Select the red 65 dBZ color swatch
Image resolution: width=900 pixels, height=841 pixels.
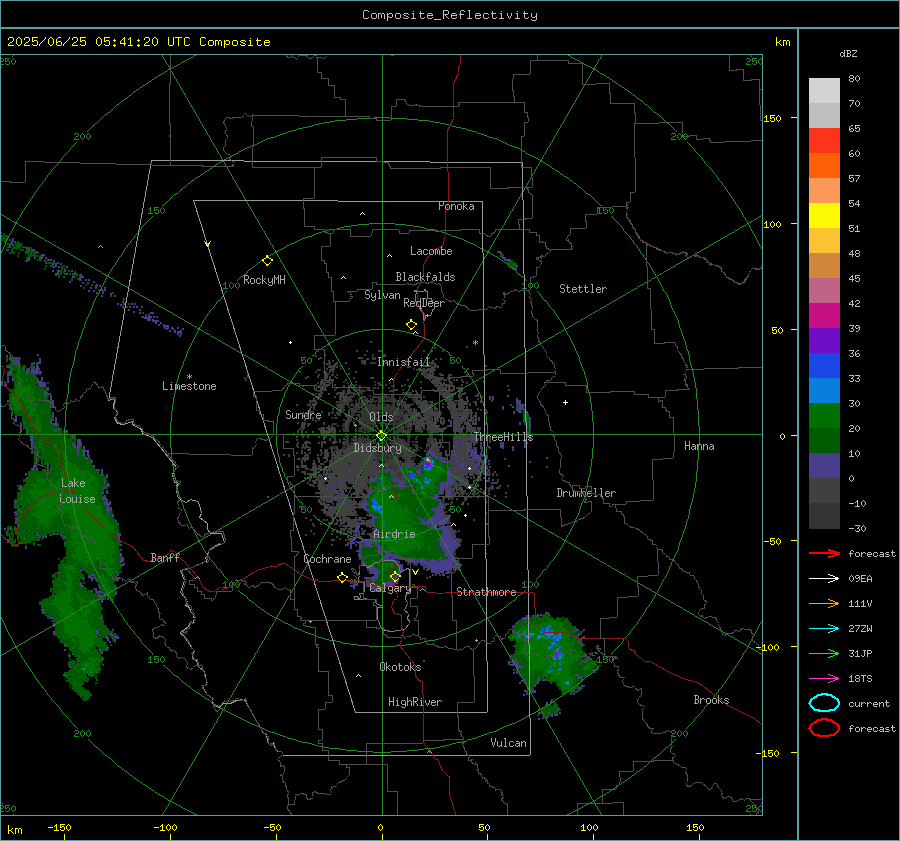(x=824, y=141)
